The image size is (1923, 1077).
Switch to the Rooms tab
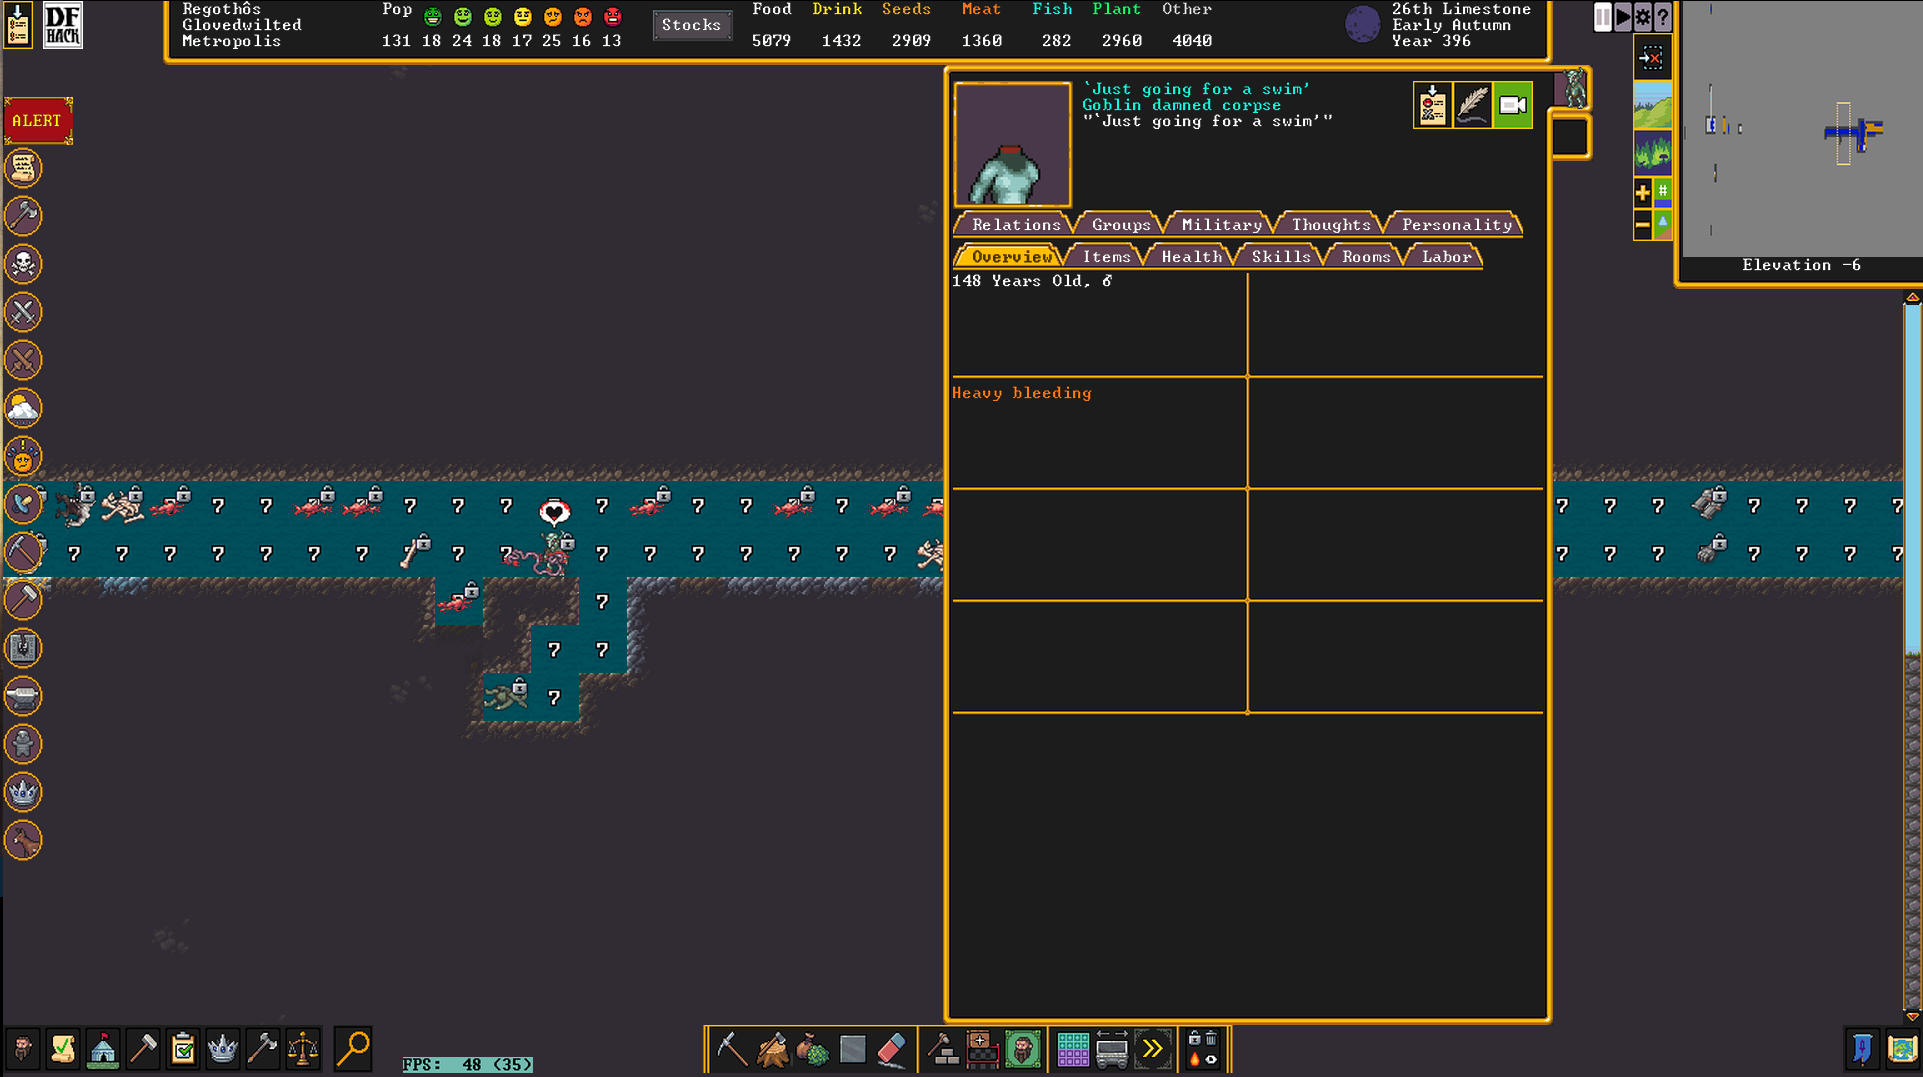click(x=1366, y=256)
